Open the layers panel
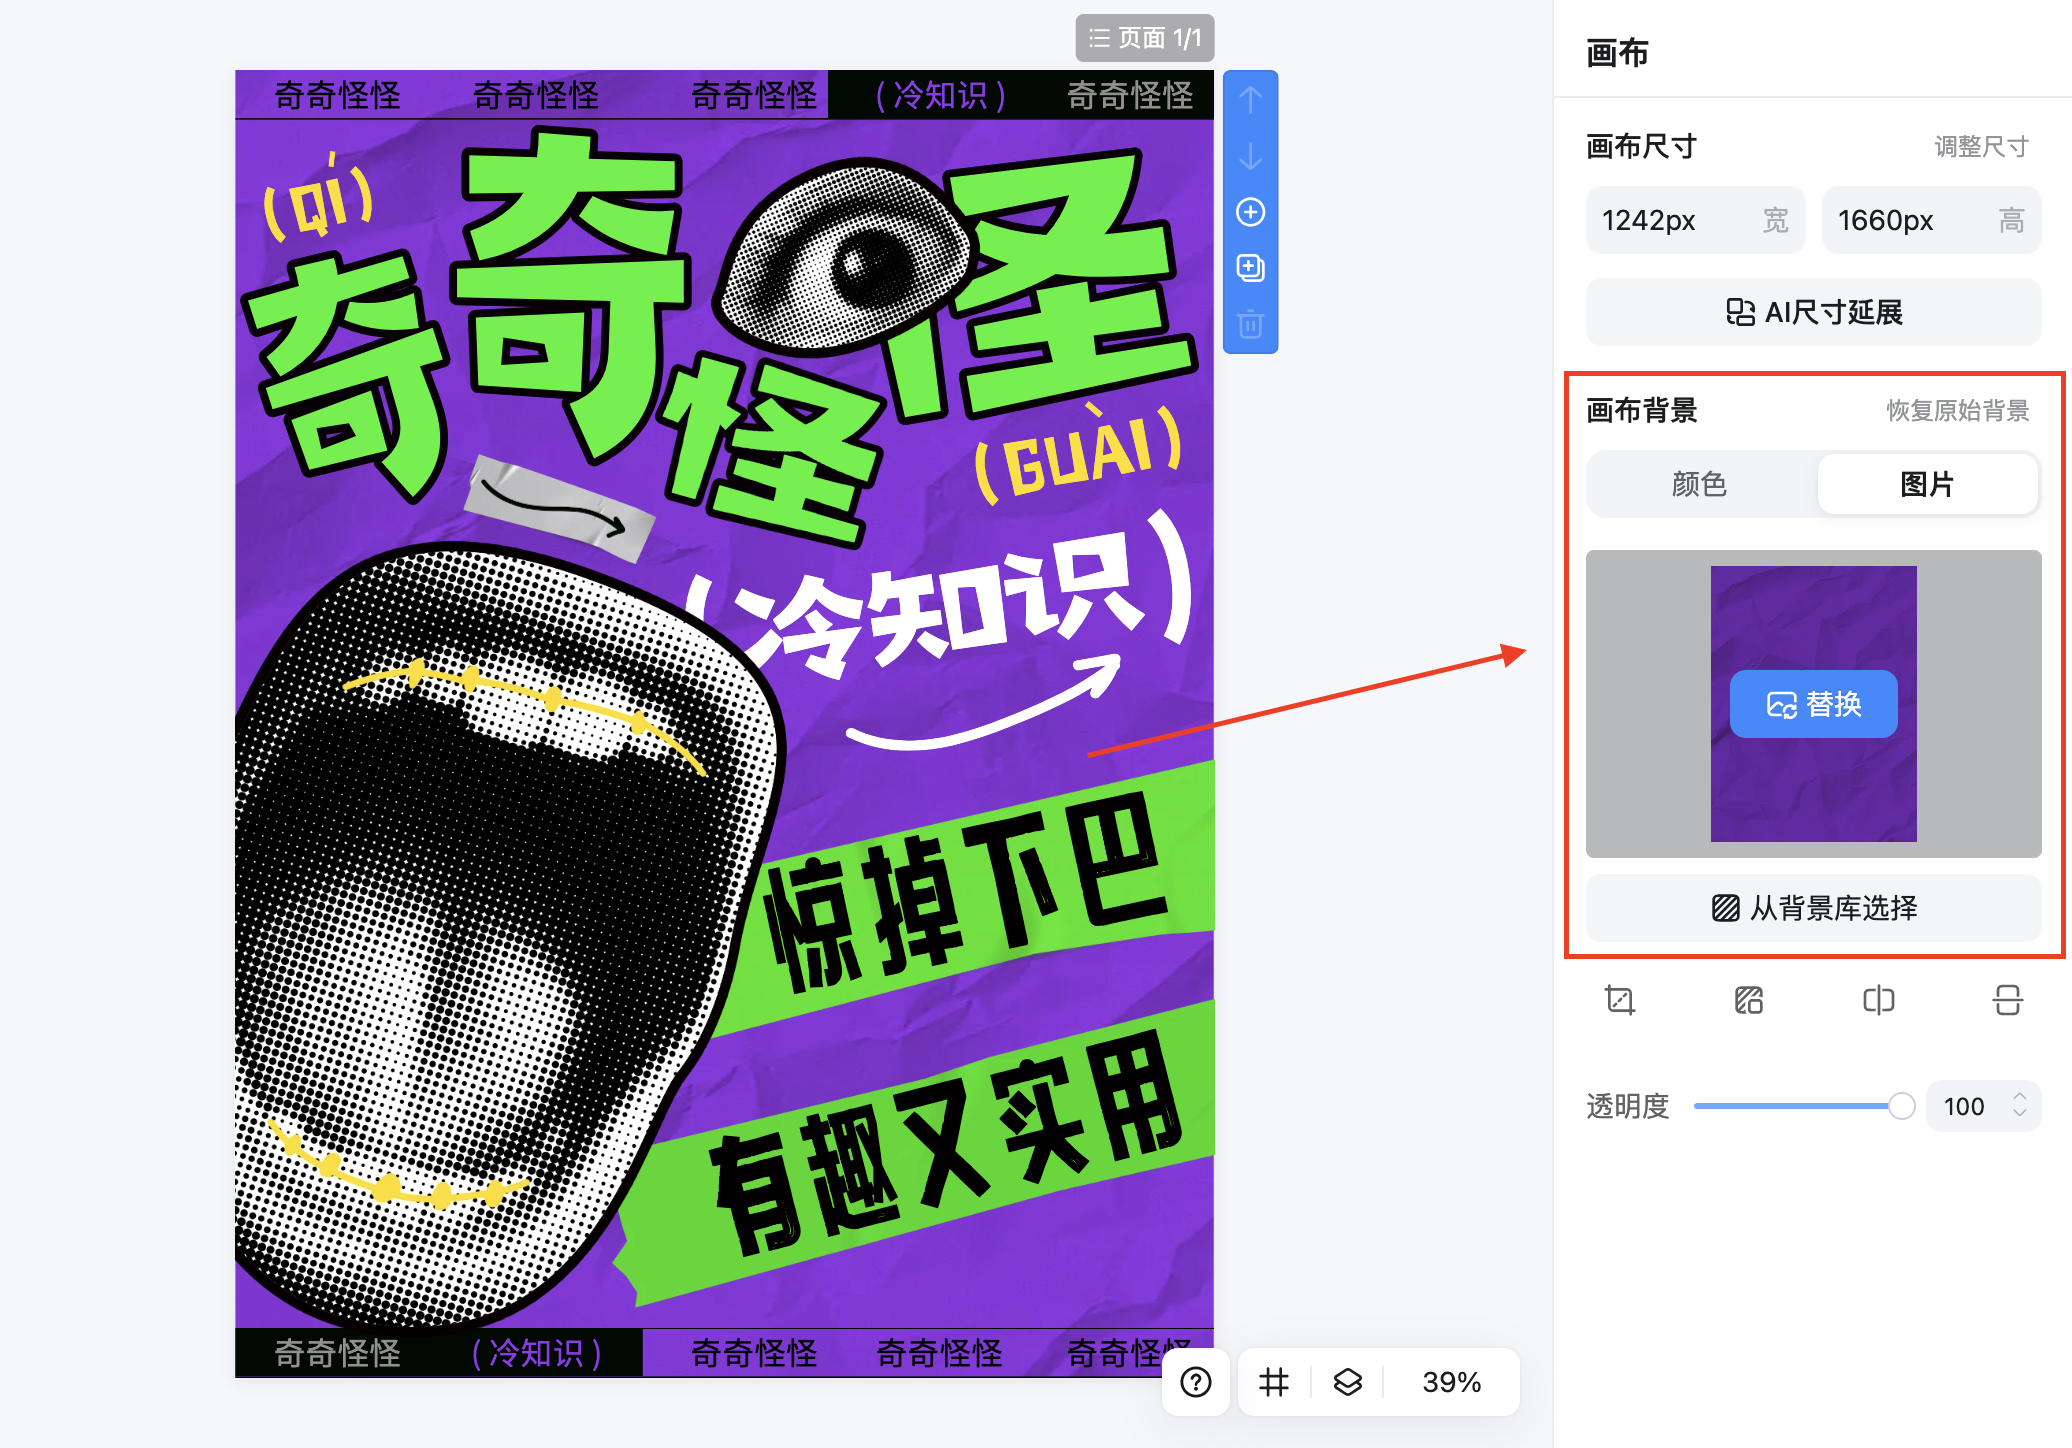Image resolution: width=2072 pixels, height=1448 pixels. 1347,1383
